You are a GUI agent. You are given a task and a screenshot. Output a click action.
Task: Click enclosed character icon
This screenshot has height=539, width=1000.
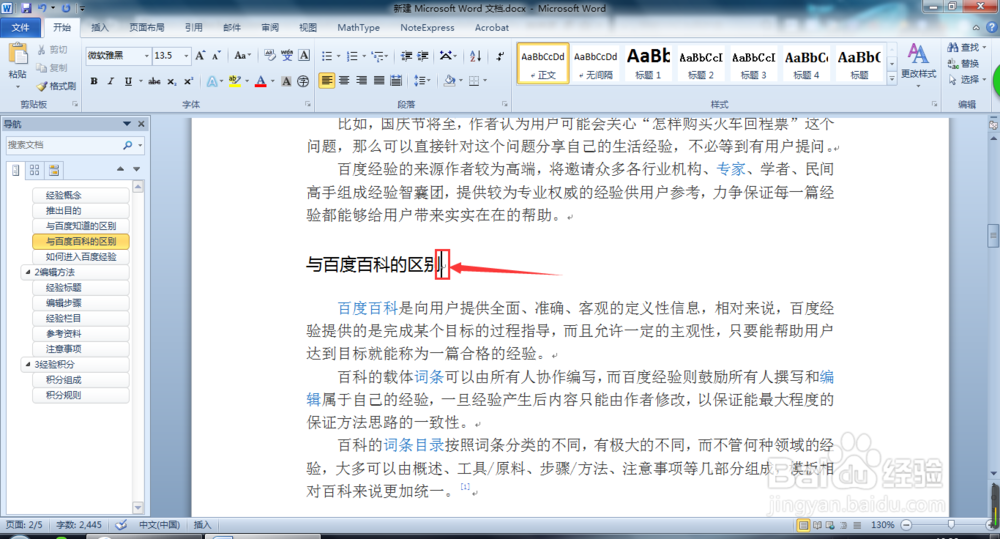[x=303, y=81]
